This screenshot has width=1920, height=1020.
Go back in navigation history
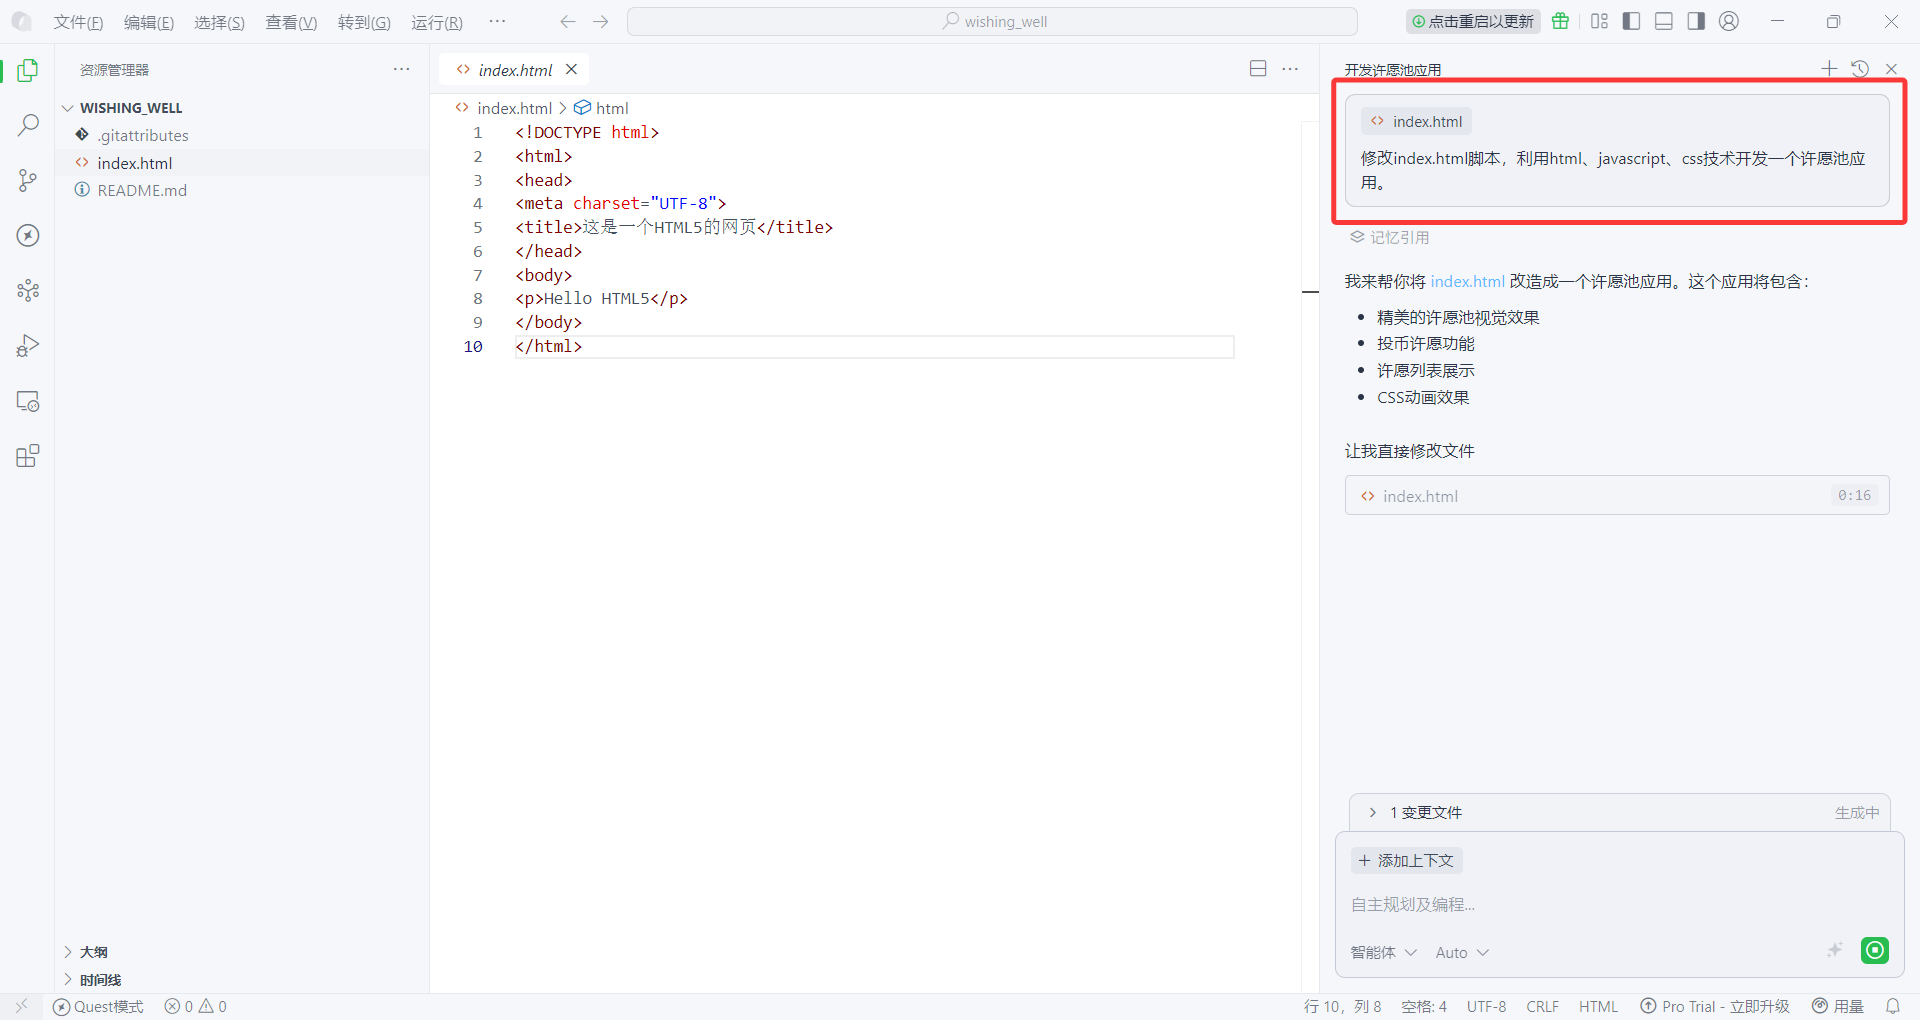tap(568, 21)
